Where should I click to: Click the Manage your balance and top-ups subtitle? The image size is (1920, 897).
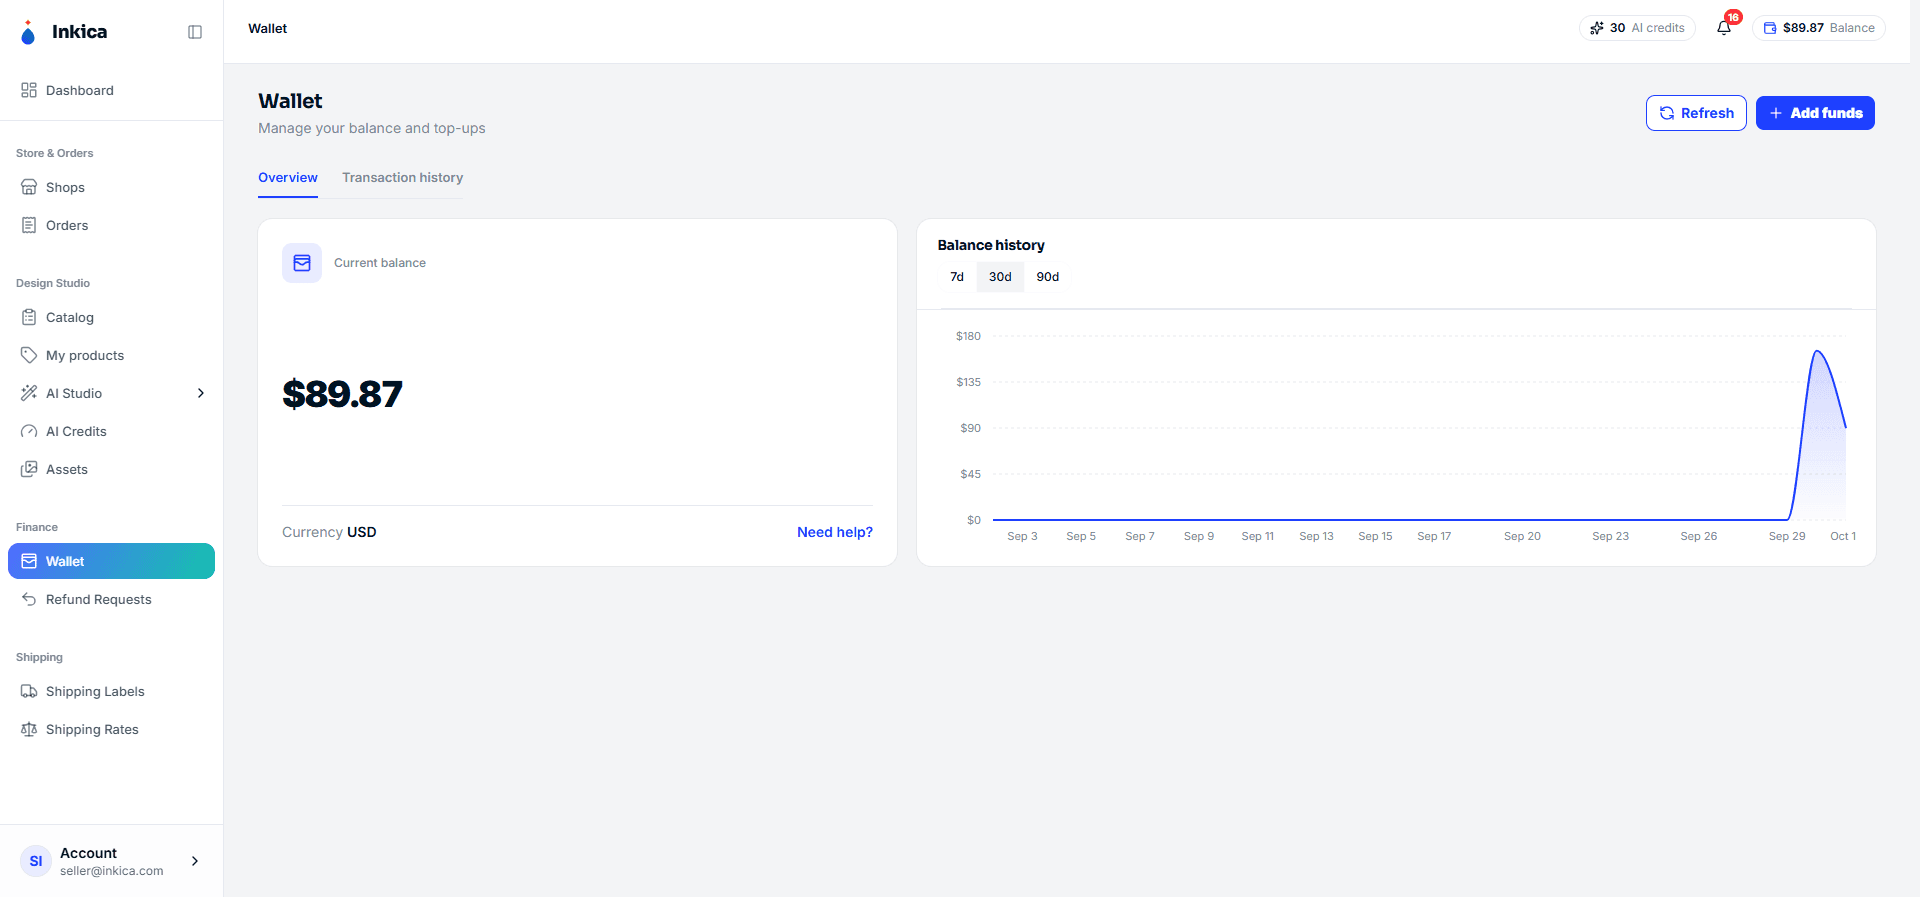point(372,128)
